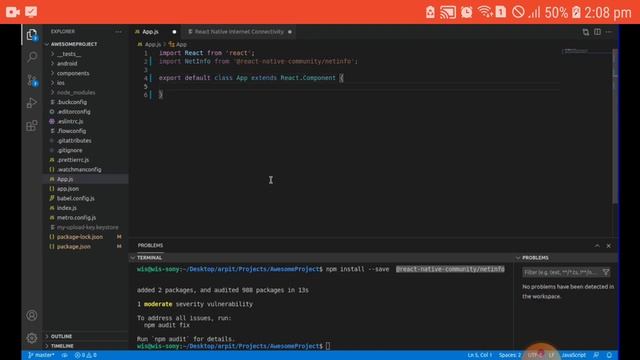Open the Accounts menu icon
The height and width of the screenshot is (360, 640).
pyautogui.click(x=32, y=315)
